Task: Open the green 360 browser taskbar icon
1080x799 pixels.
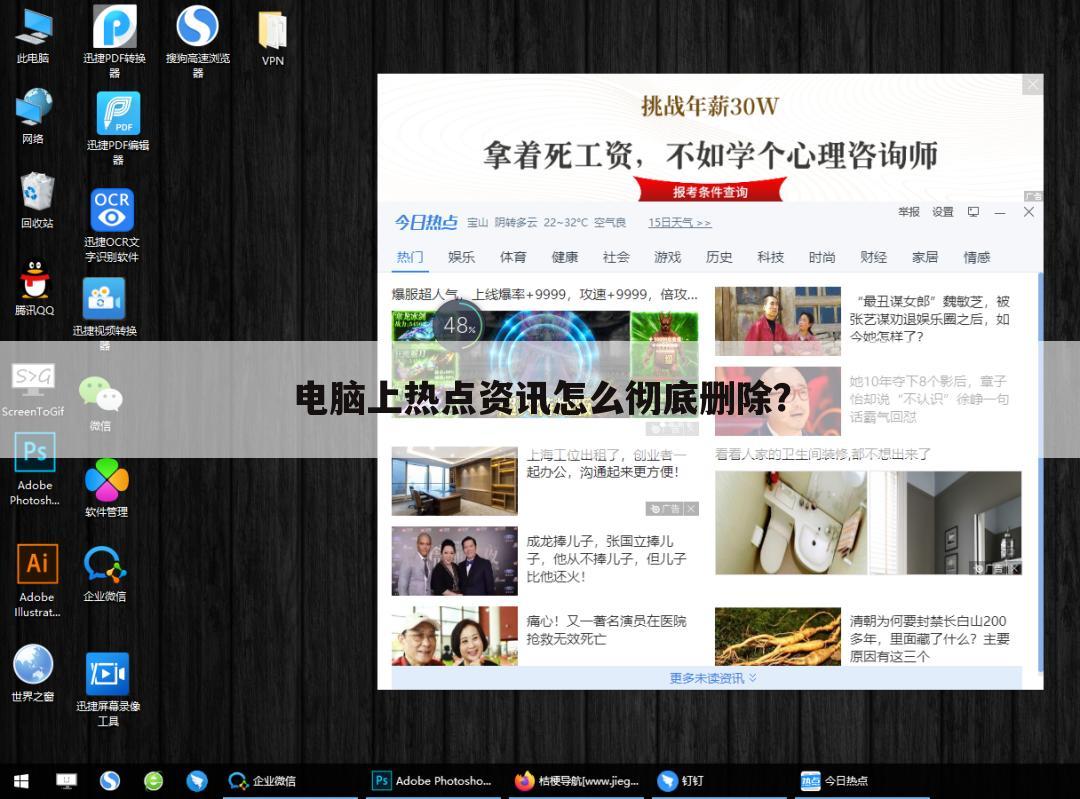Action: click(153, 781)
